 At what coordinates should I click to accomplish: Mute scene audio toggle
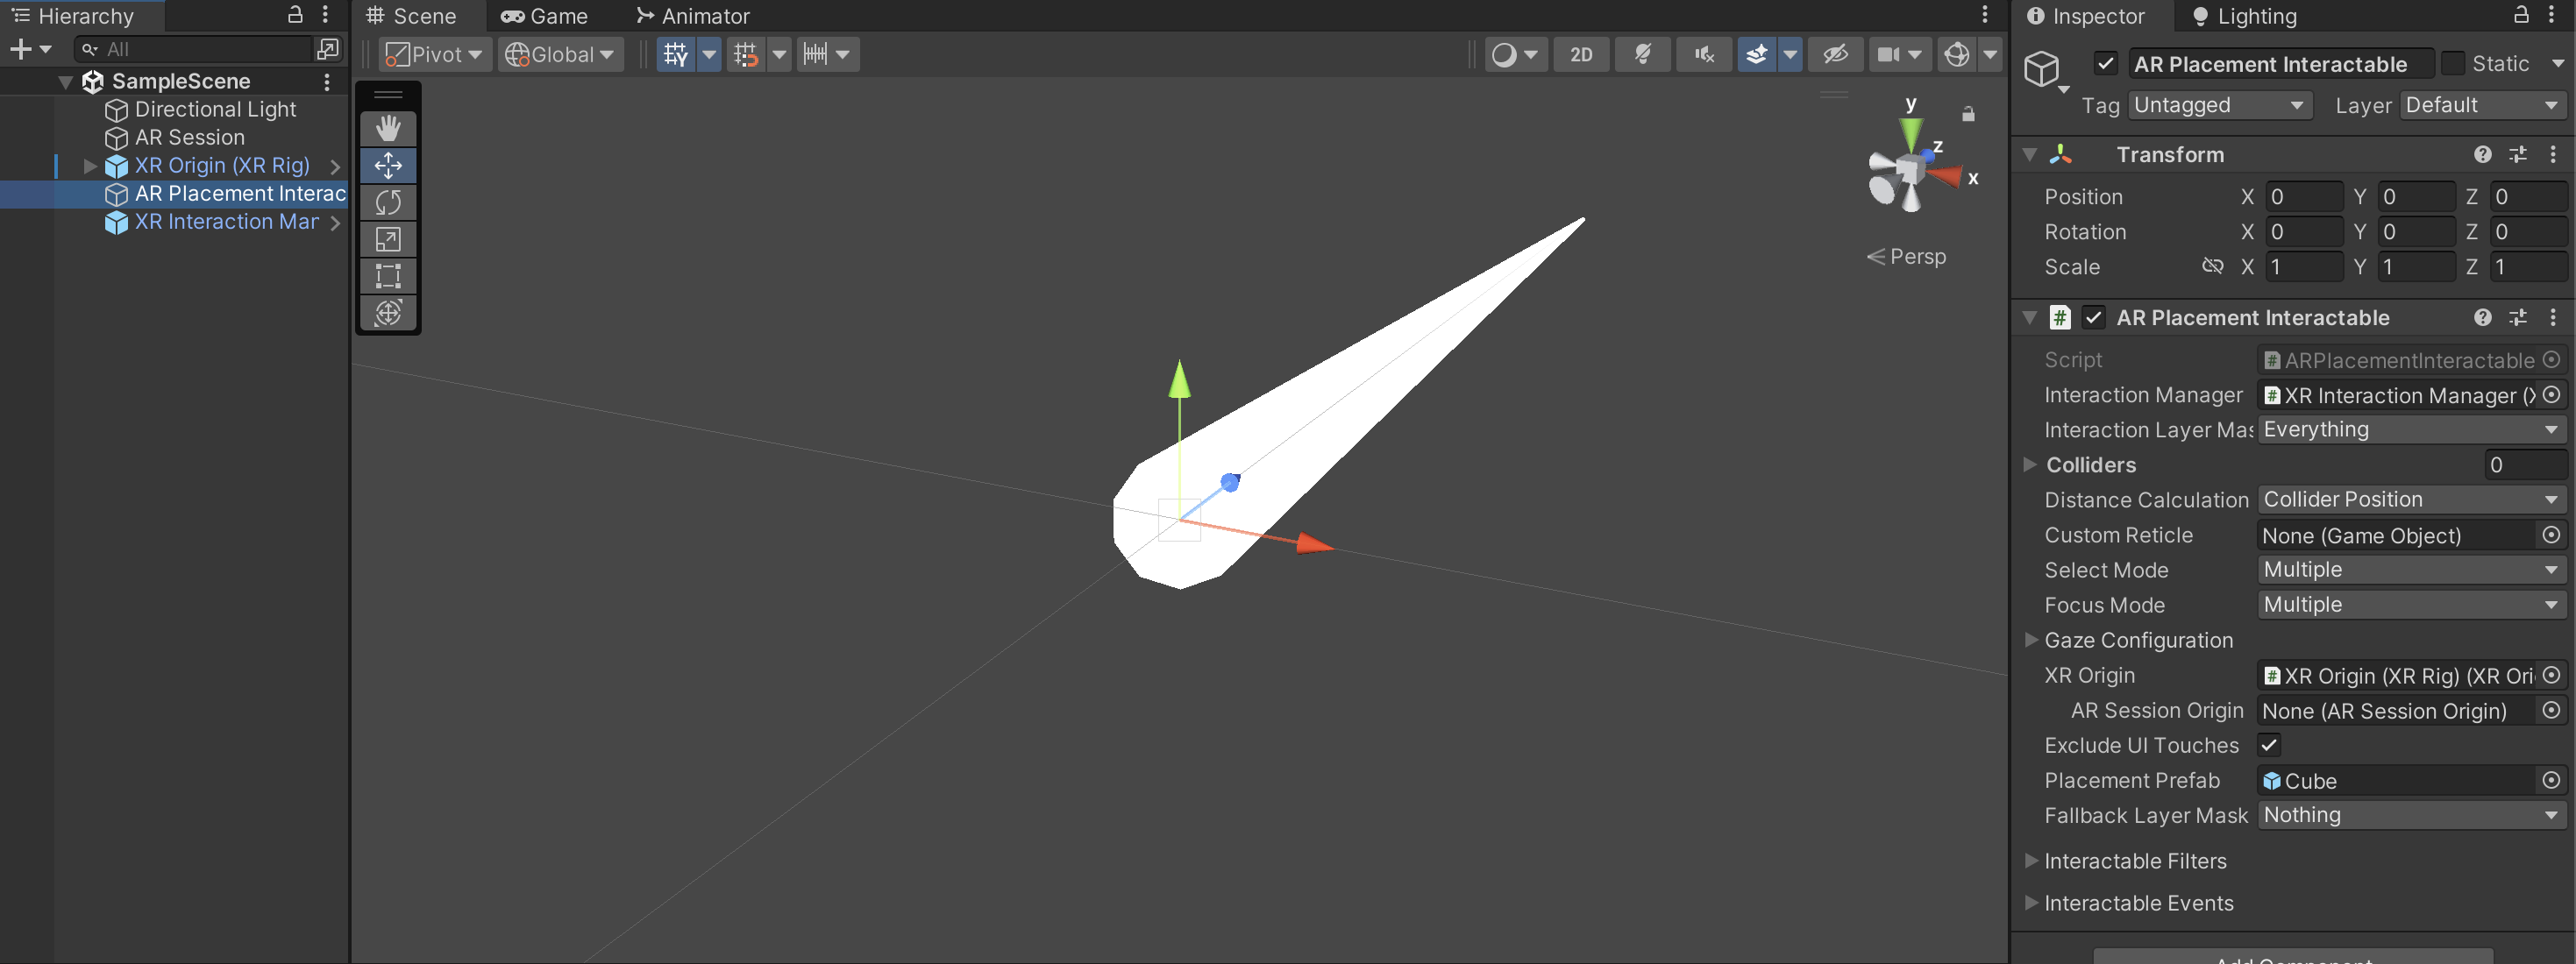click(1703, 54)
